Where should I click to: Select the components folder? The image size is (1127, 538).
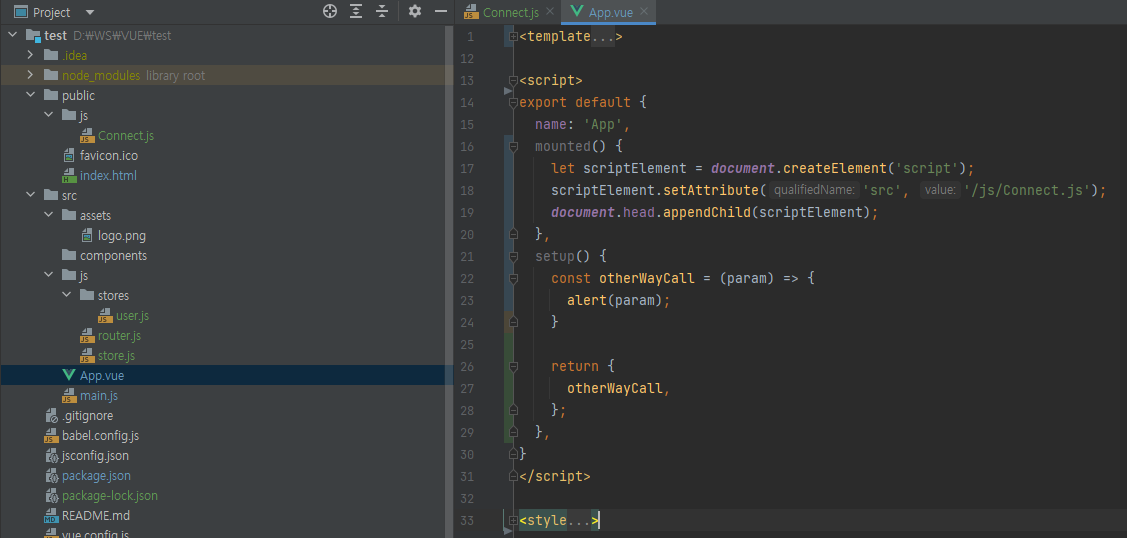113,256
